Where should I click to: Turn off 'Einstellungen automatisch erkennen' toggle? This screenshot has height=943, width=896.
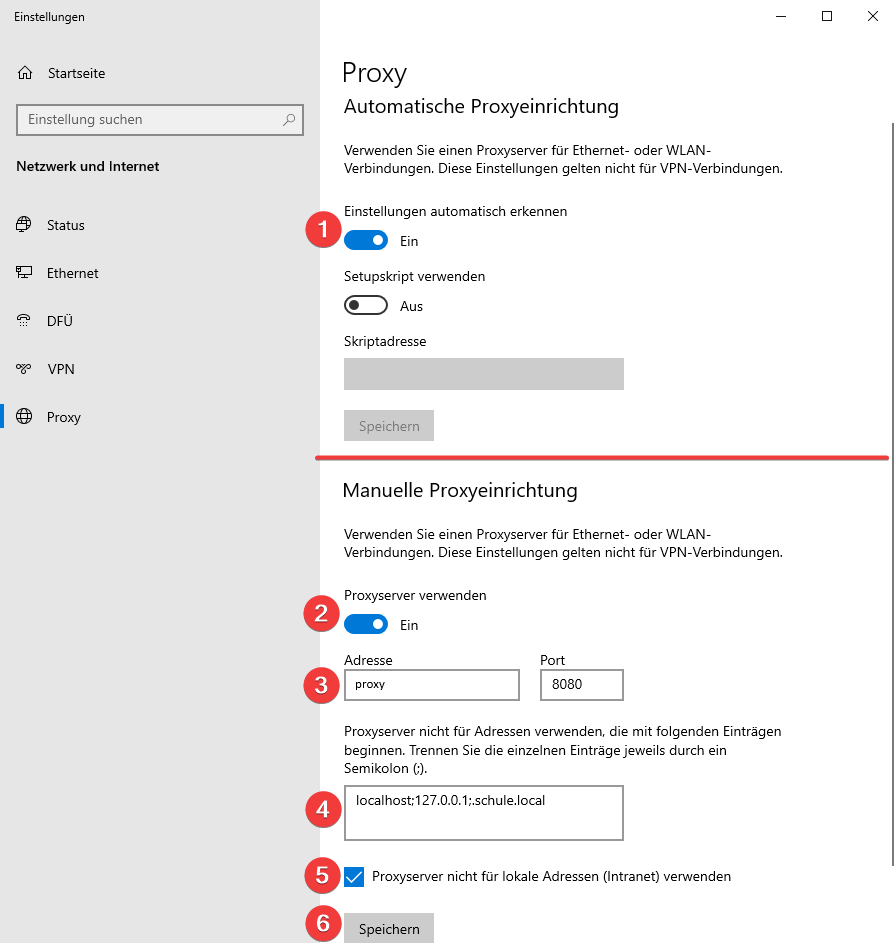coord(366,241)
